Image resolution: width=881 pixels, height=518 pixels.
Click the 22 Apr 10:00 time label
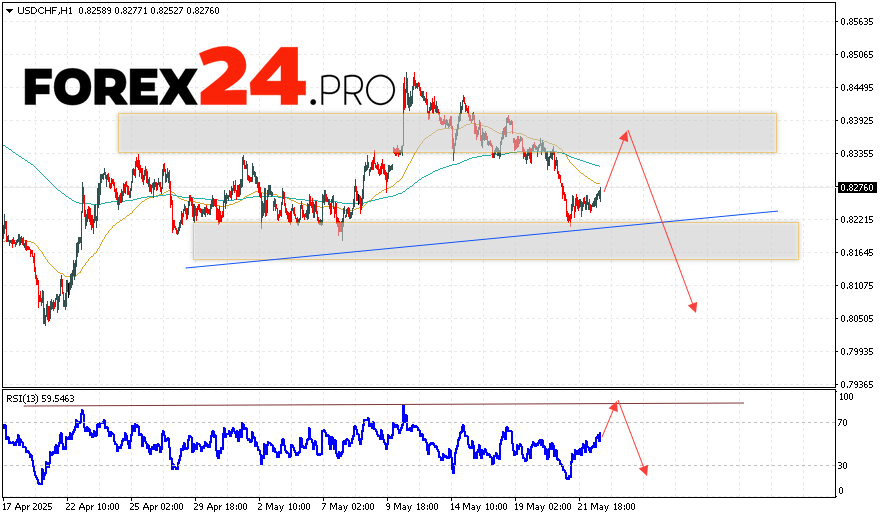pos(92,507)
